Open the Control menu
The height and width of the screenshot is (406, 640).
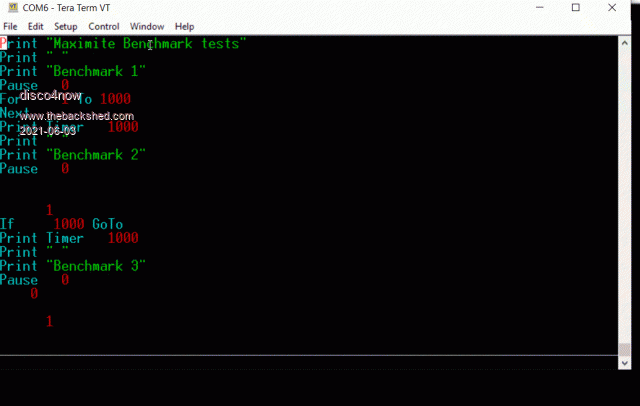click(x=104, y=27)
